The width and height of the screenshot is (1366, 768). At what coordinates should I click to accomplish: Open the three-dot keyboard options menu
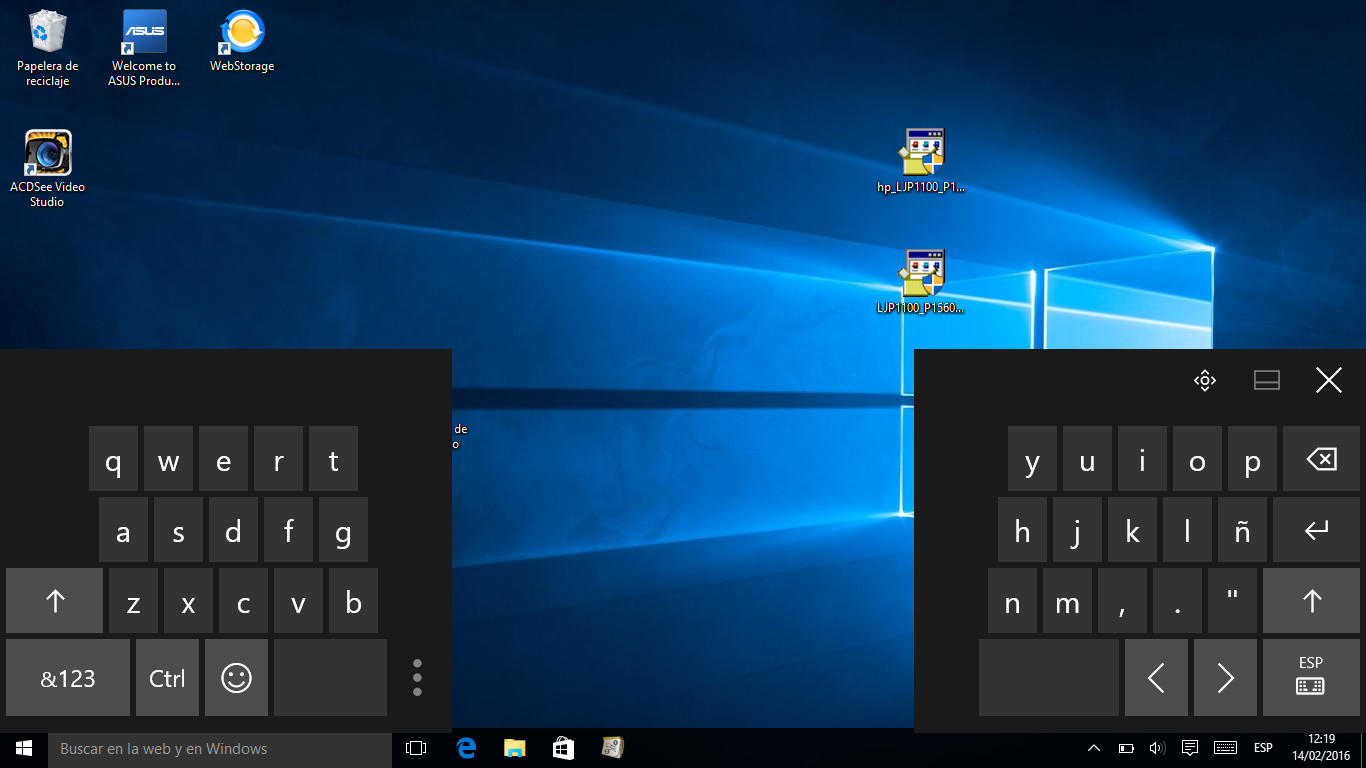tap(417, 678)
